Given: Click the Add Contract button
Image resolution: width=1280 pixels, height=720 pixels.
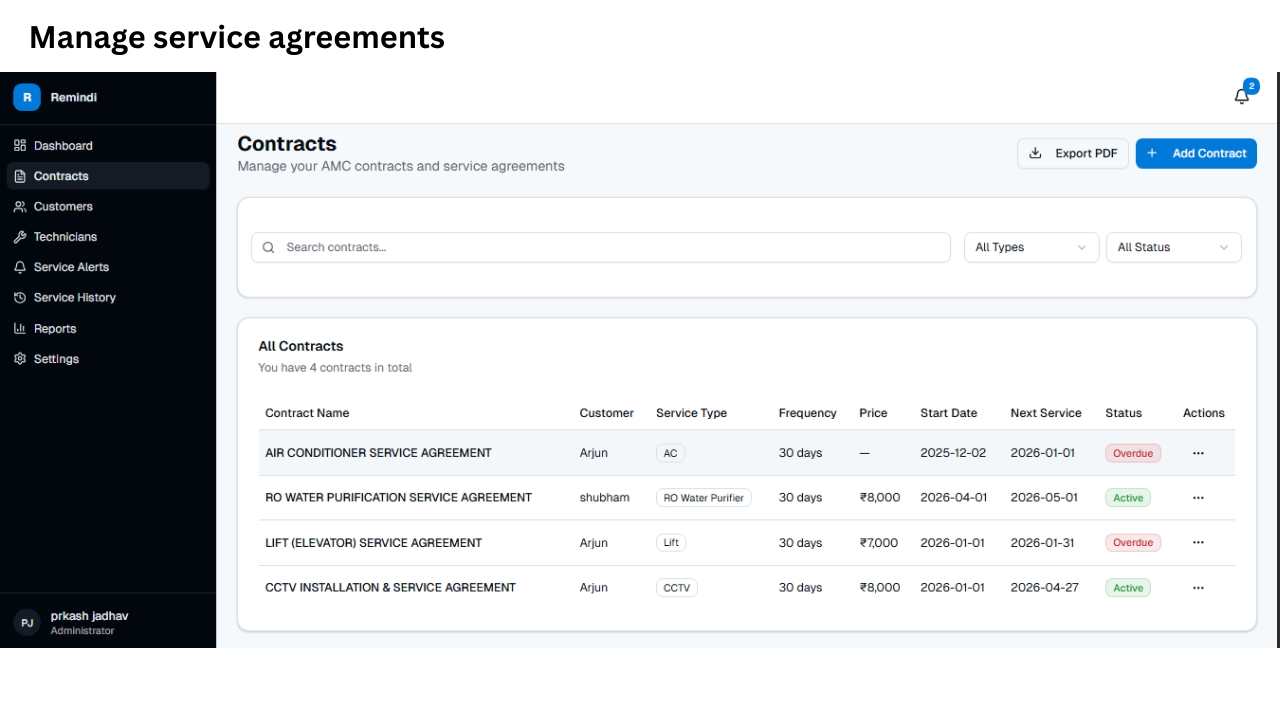Looking at the screenshot, I should click(x=1196, y=153).
